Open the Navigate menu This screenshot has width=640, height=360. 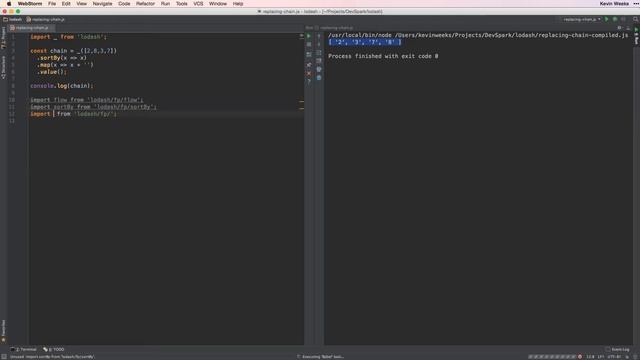[102, 4]
